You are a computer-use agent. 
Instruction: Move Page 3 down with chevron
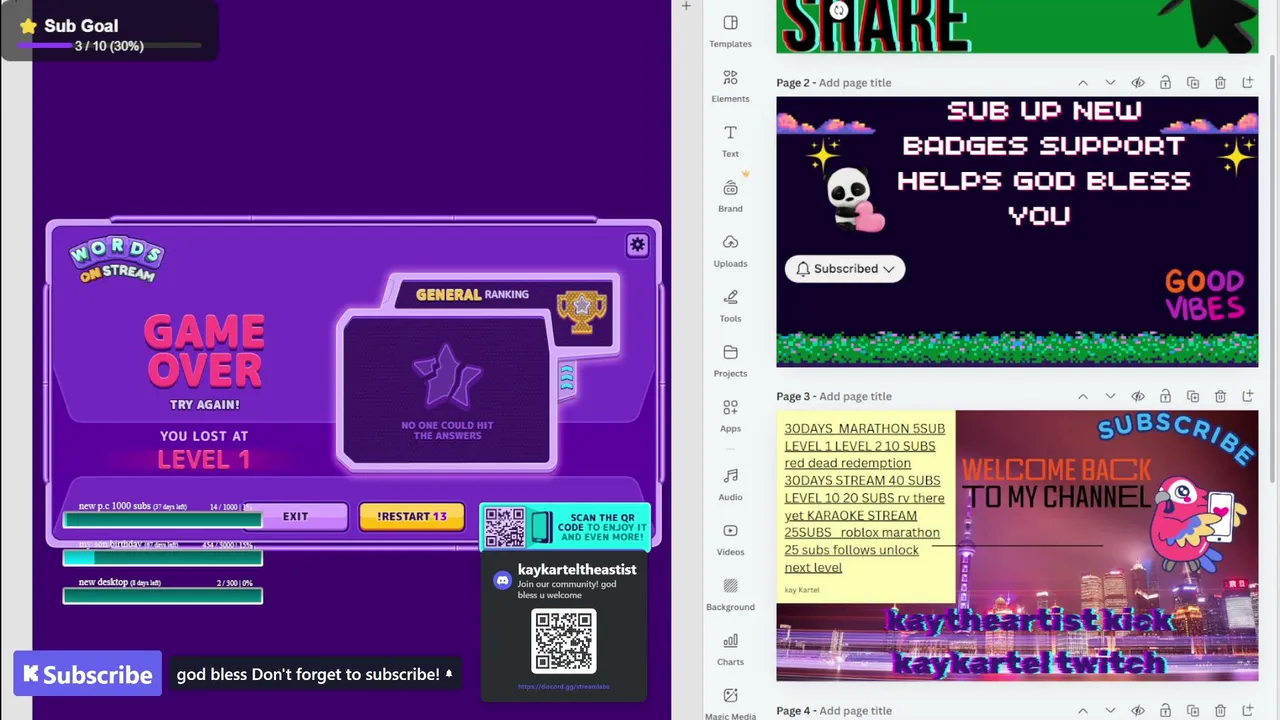click(x=1110, y=397)
